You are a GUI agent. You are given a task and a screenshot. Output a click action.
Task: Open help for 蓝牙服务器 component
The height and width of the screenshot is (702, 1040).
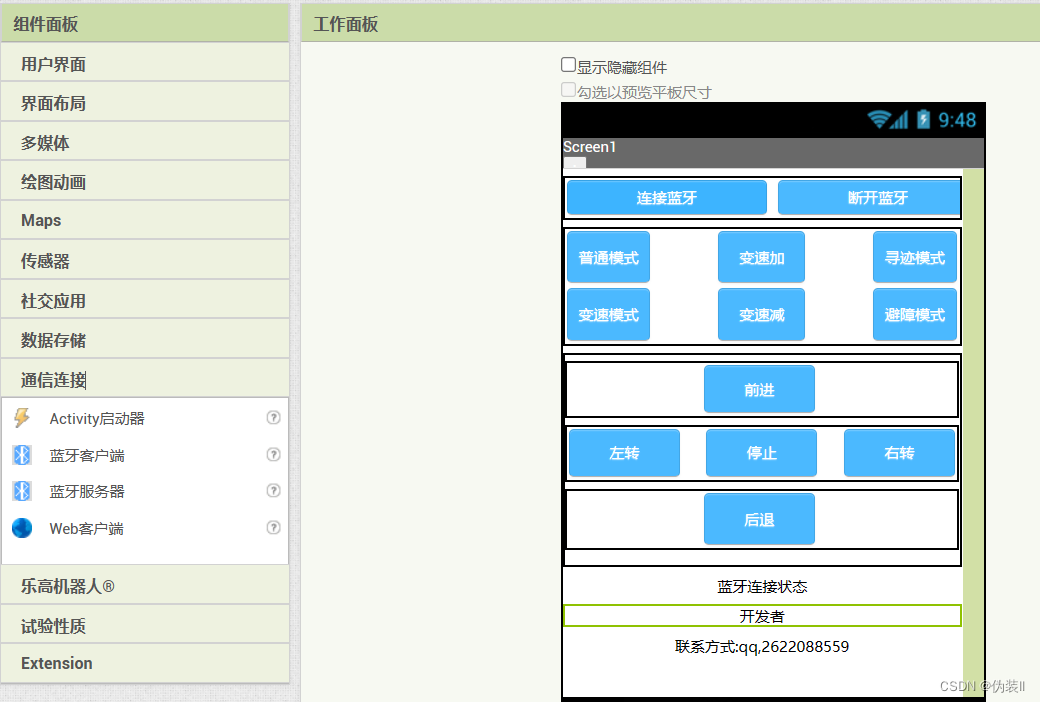pos(273,490)
